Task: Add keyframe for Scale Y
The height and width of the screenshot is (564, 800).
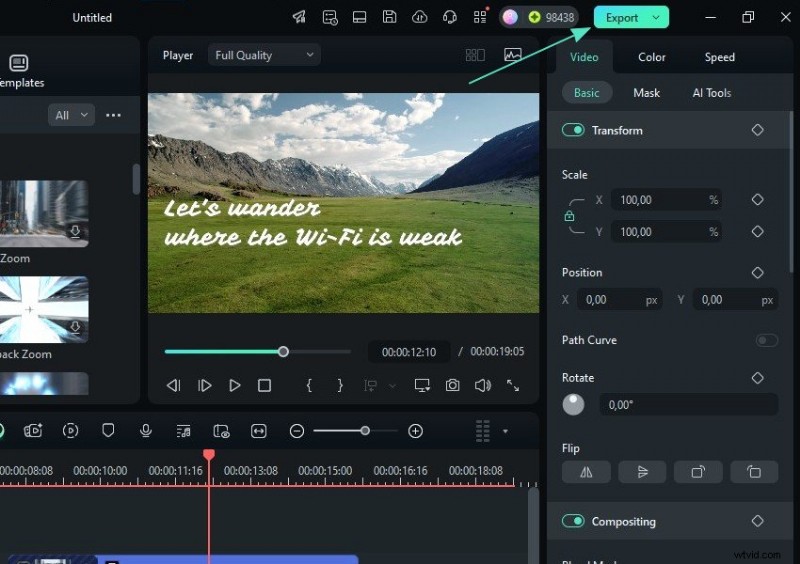Action: (x=757, y=232)
